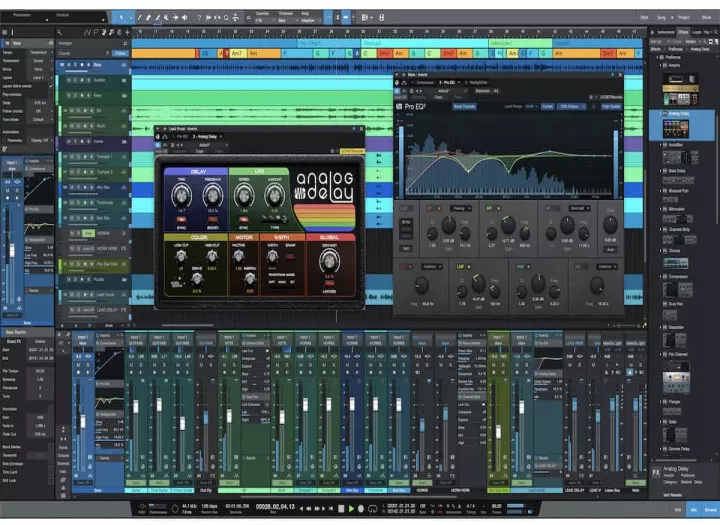Expand the Beat Delay entry in browser
The height and width of the screenshot is (525, 720).
coord(660,170)
